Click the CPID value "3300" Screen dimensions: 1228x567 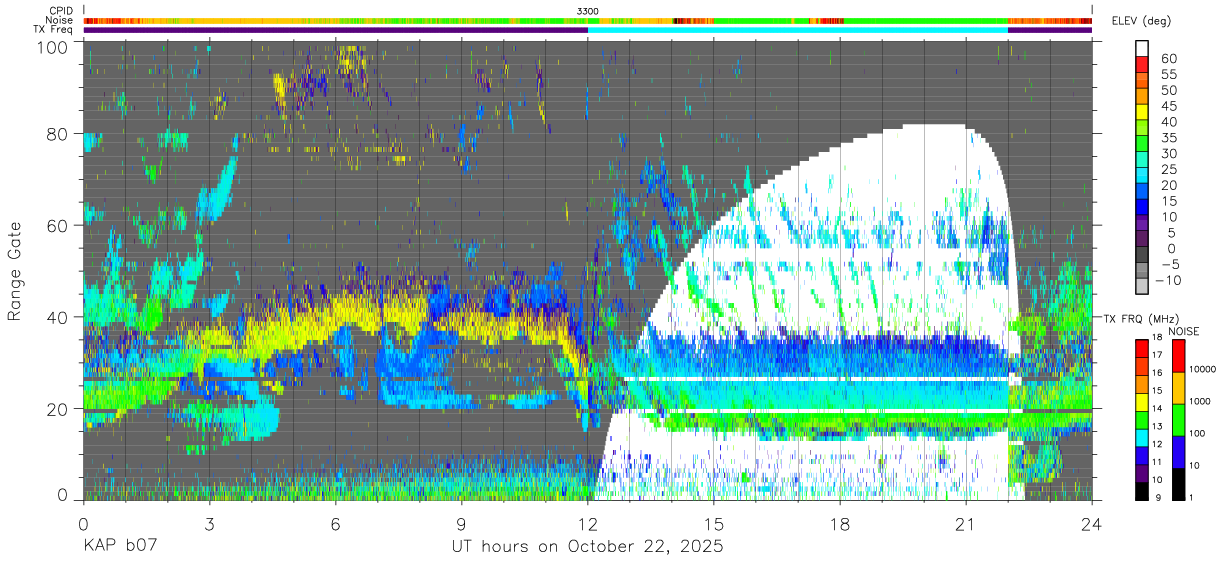(588, 11)
